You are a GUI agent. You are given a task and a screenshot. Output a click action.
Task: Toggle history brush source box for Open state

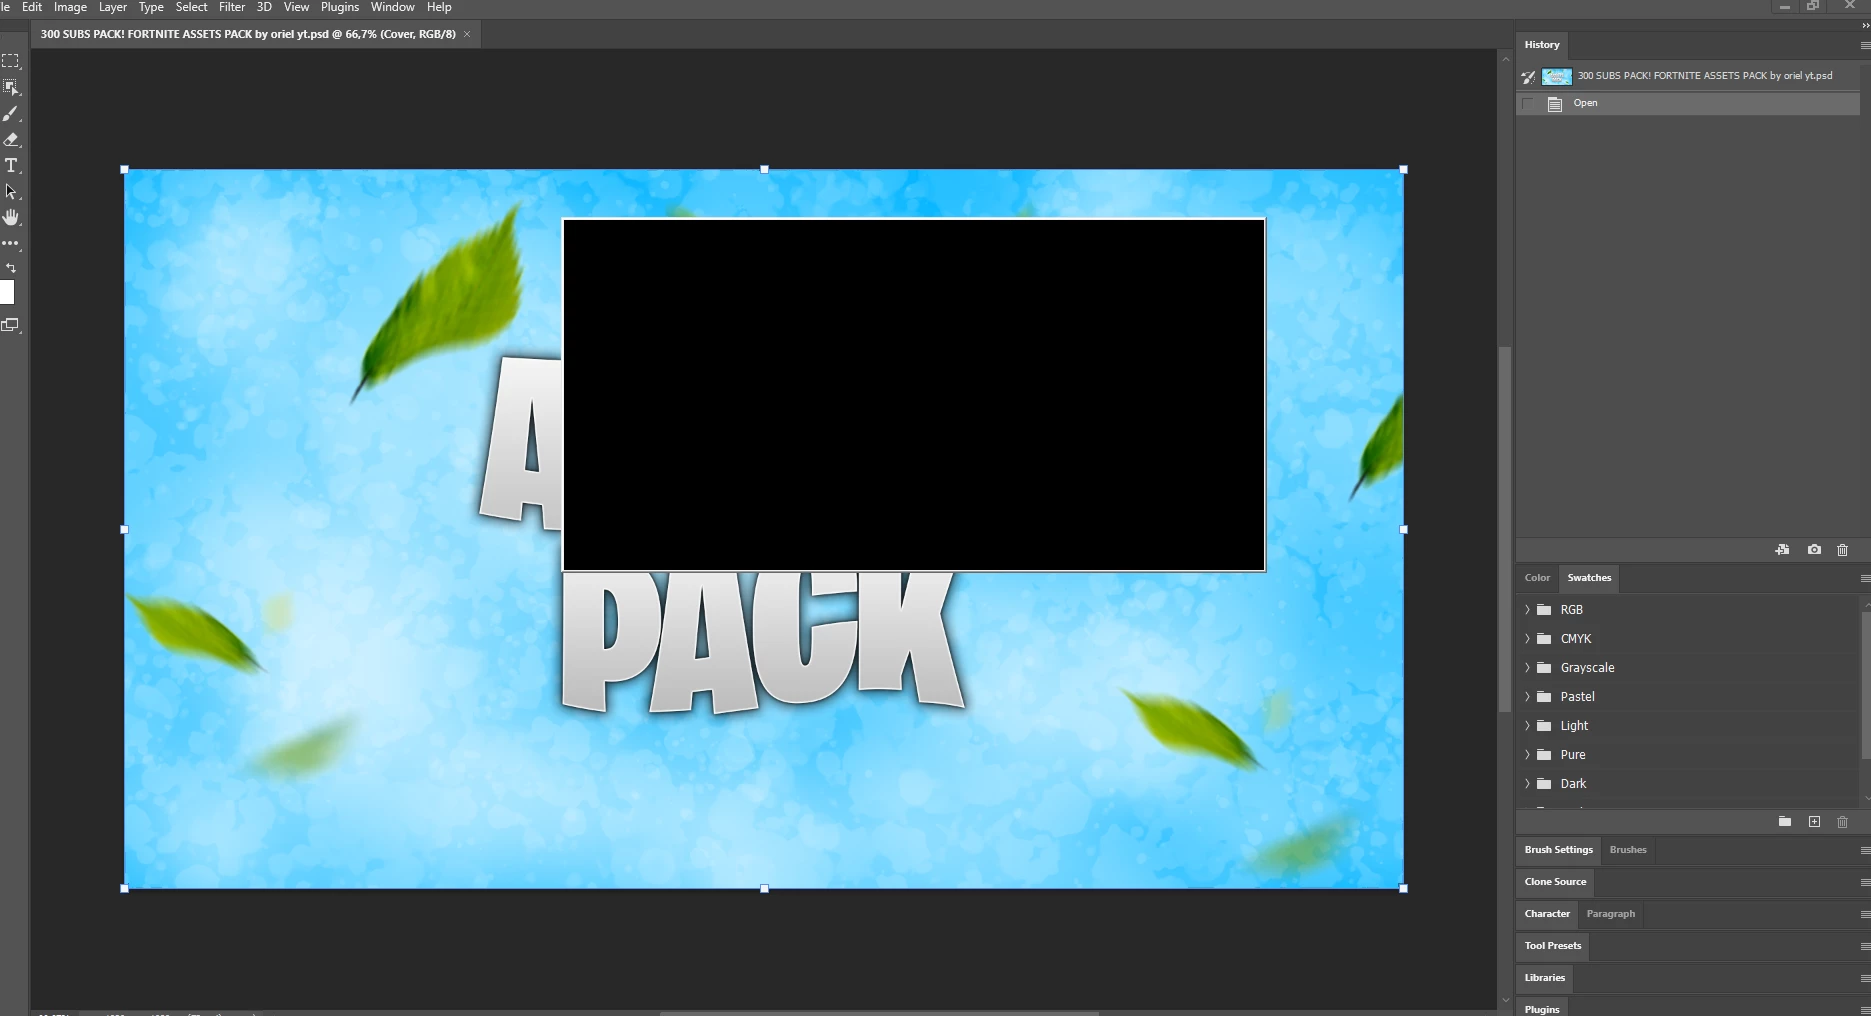(x=1528, y=104)
